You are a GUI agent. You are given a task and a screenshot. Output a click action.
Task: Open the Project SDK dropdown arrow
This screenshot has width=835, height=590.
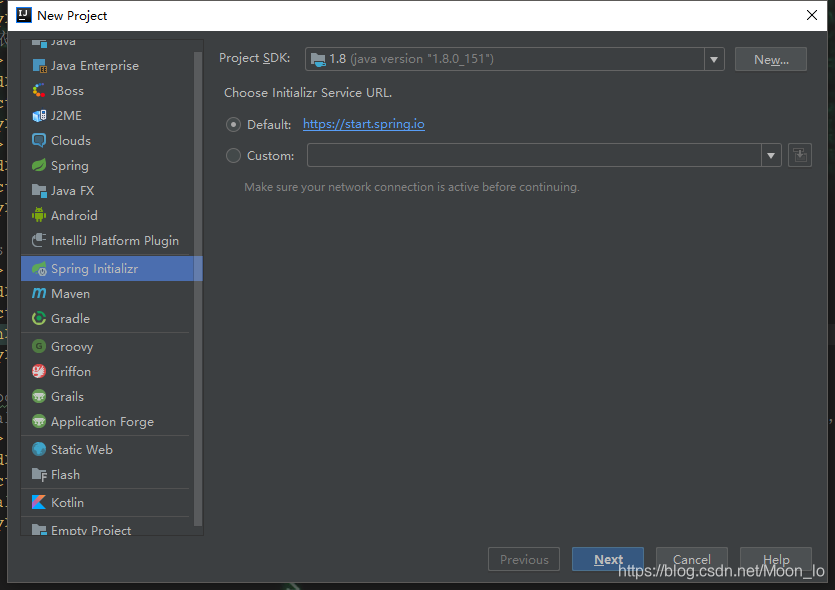point(714,59)
